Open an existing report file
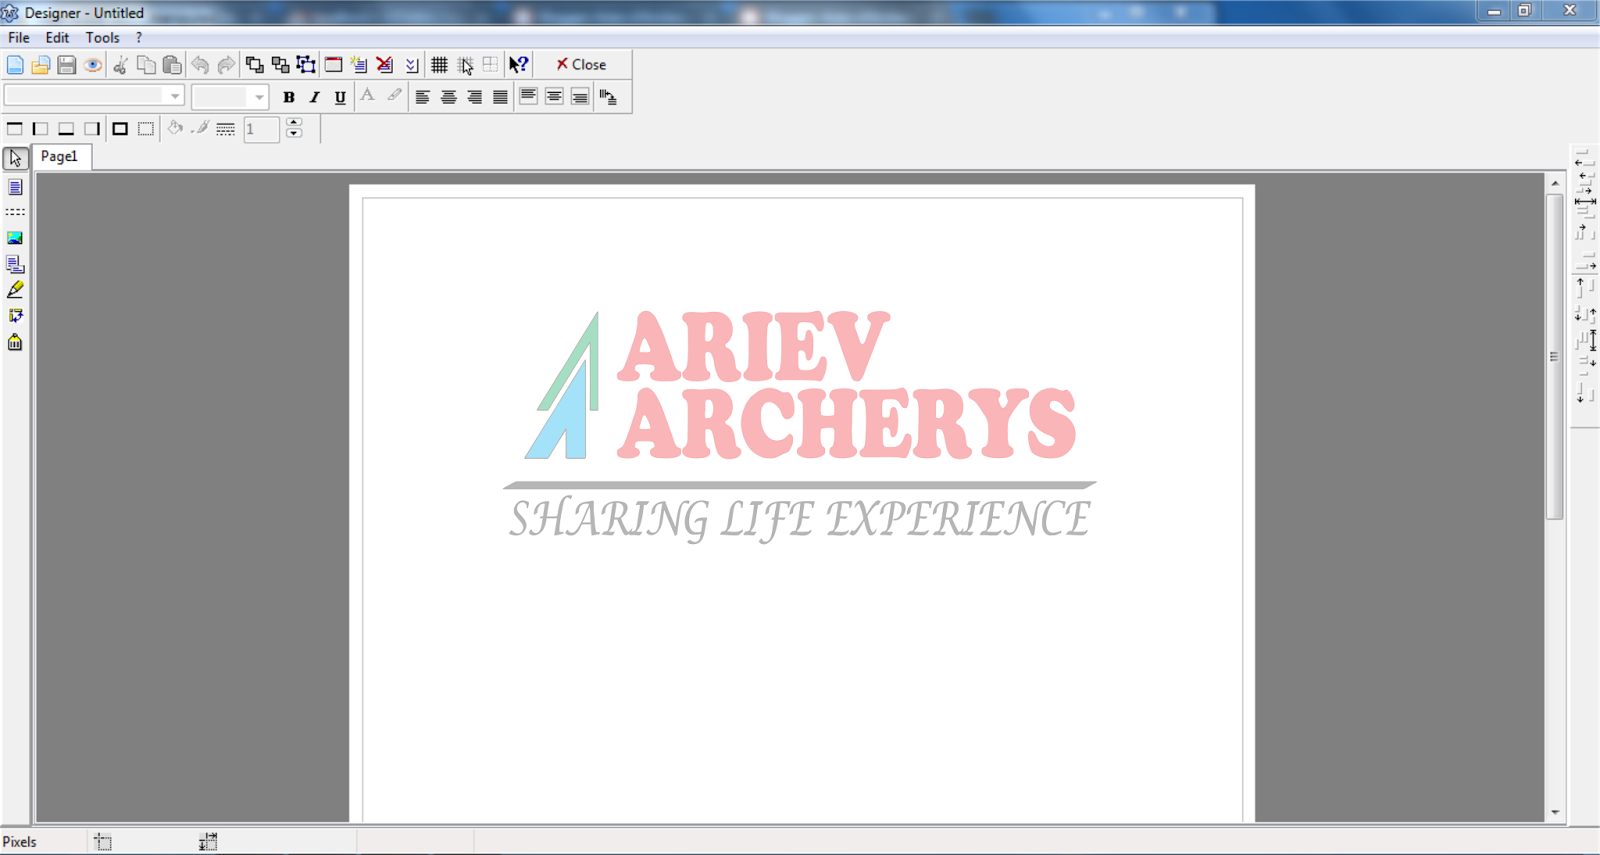 (41, 65)
